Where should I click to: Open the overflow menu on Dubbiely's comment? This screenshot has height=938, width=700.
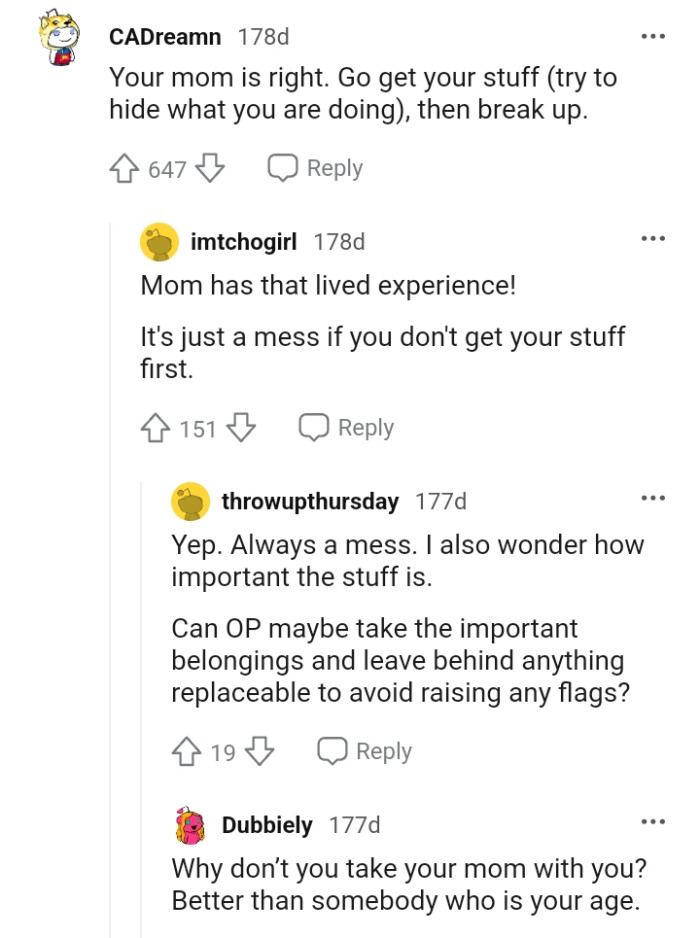652,820
